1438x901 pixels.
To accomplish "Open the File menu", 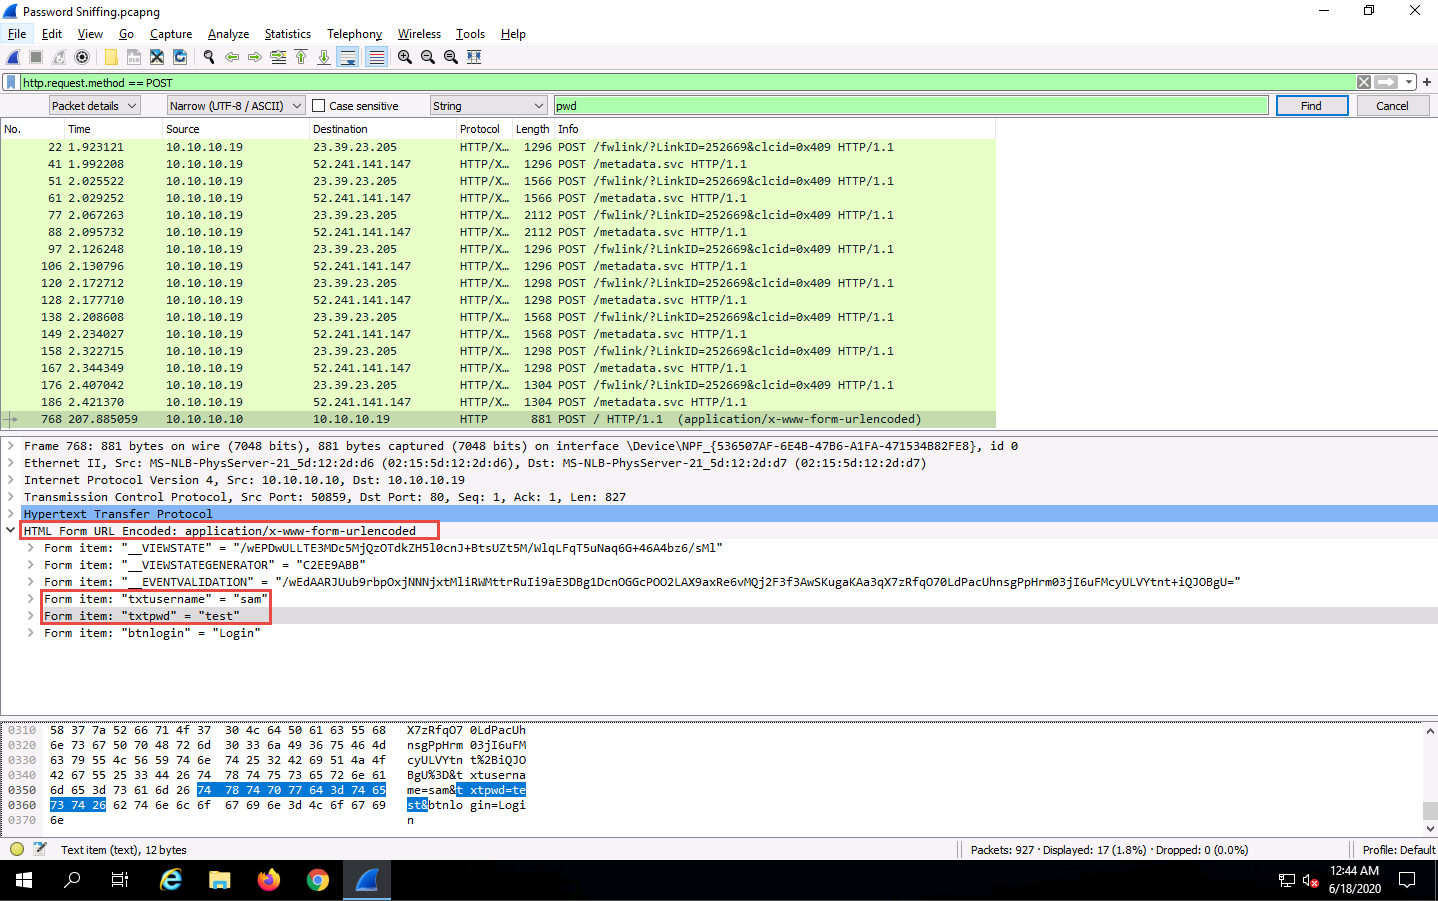I will click(x=17, y=34).
